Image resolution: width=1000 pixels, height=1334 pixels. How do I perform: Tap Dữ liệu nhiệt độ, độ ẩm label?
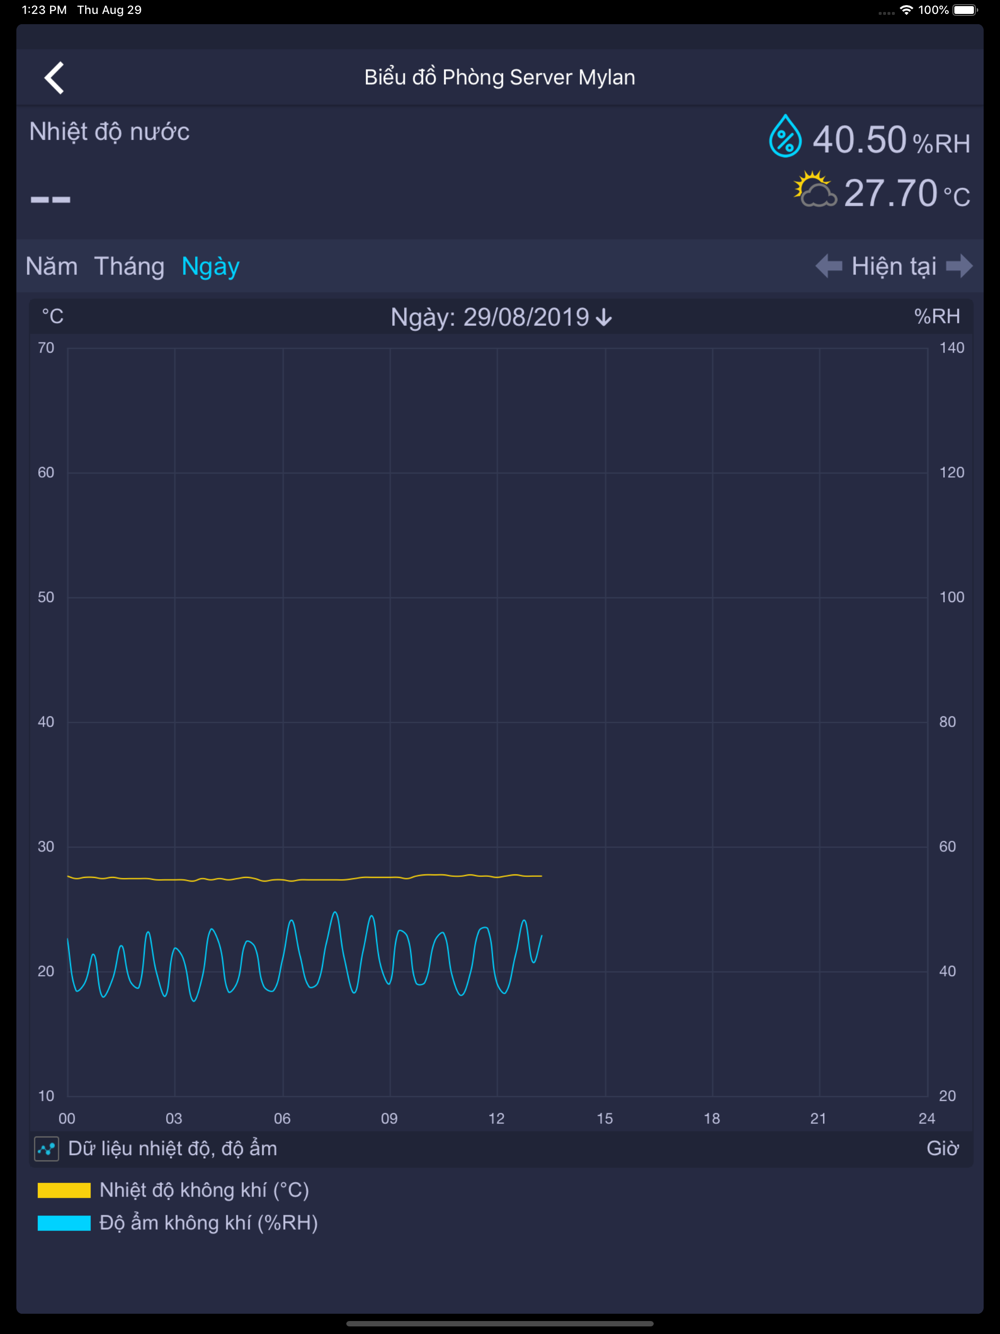pos(172,1149)
